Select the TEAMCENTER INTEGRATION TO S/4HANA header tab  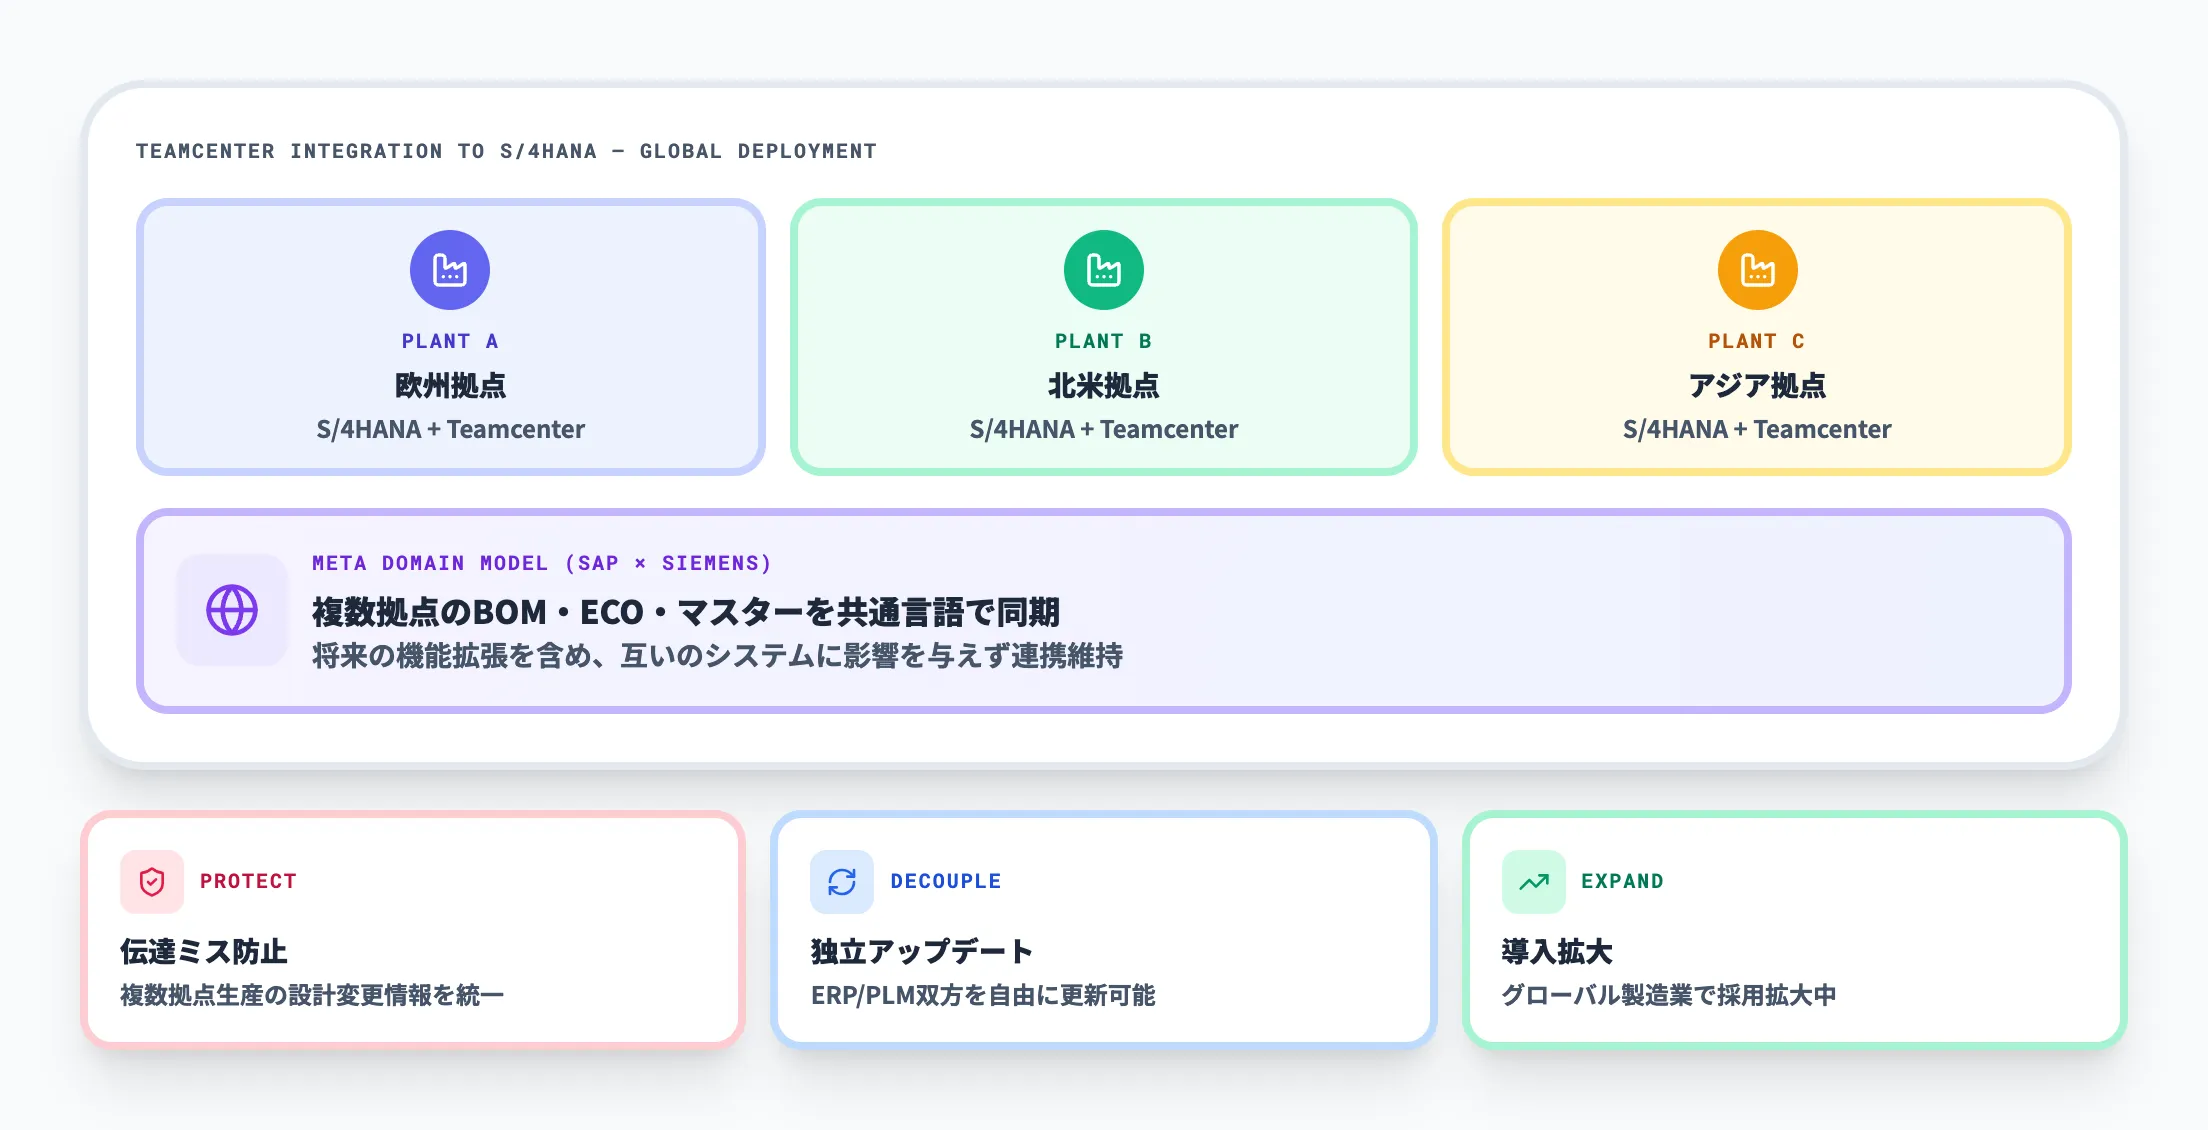coord(505,150)
